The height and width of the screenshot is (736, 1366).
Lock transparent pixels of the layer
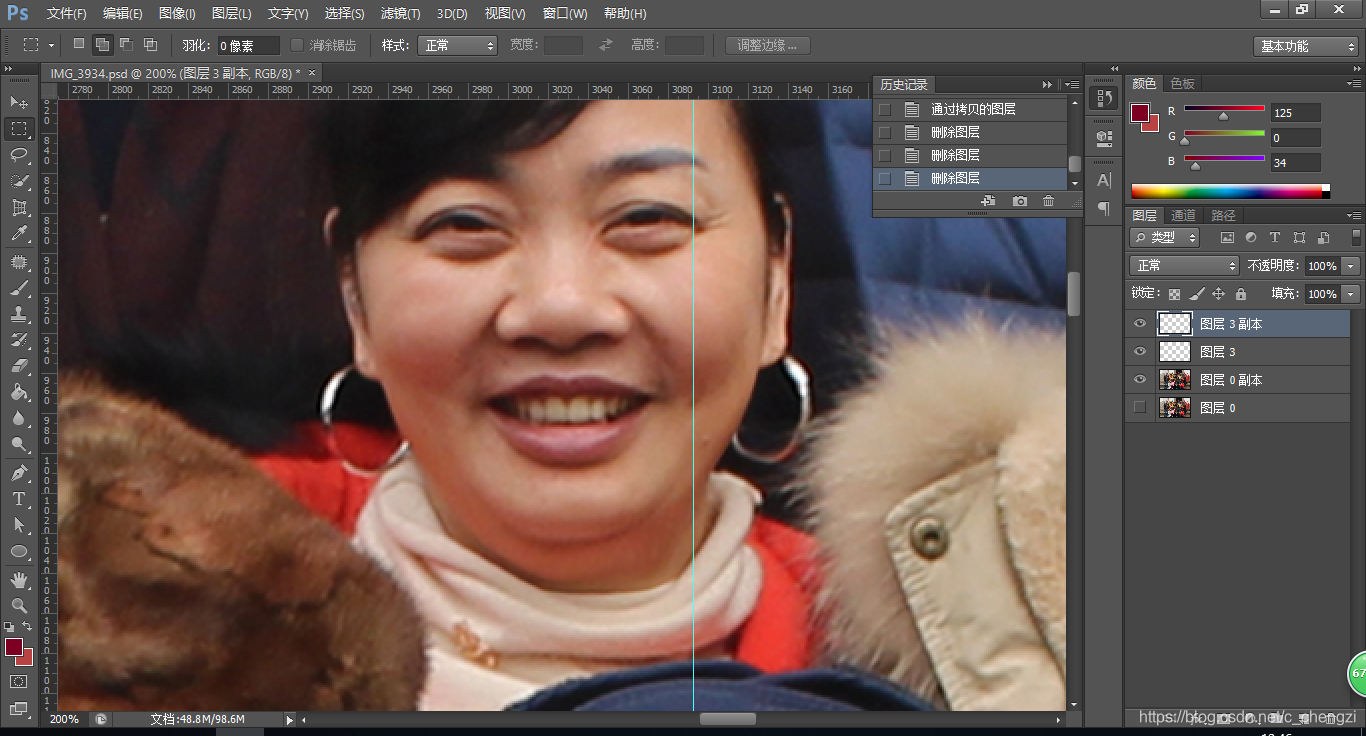pyautogui.click(x=1174, y=294)
